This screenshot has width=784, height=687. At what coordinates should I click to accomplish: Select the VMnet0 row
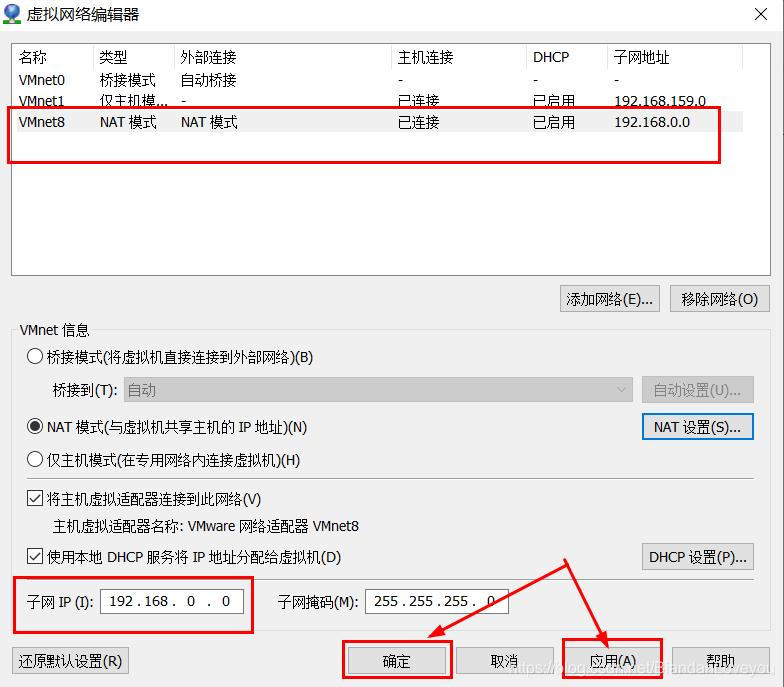click(x=380, y=80)
